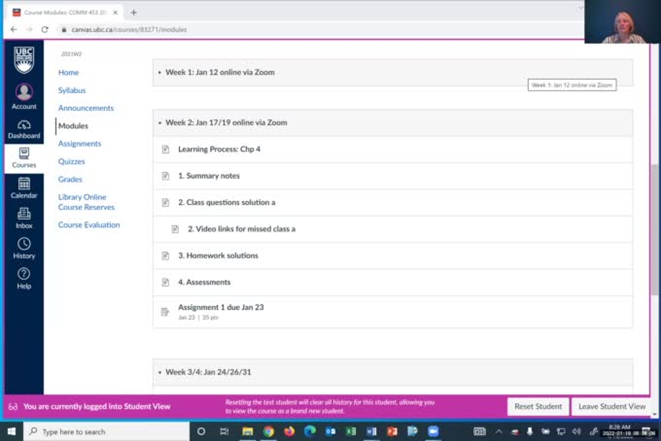Collapse the Week 3/4: Jan 24/26/31 module
Image resolution: width=661 pixels, height=441 pixels.
(x=160, y=372)
